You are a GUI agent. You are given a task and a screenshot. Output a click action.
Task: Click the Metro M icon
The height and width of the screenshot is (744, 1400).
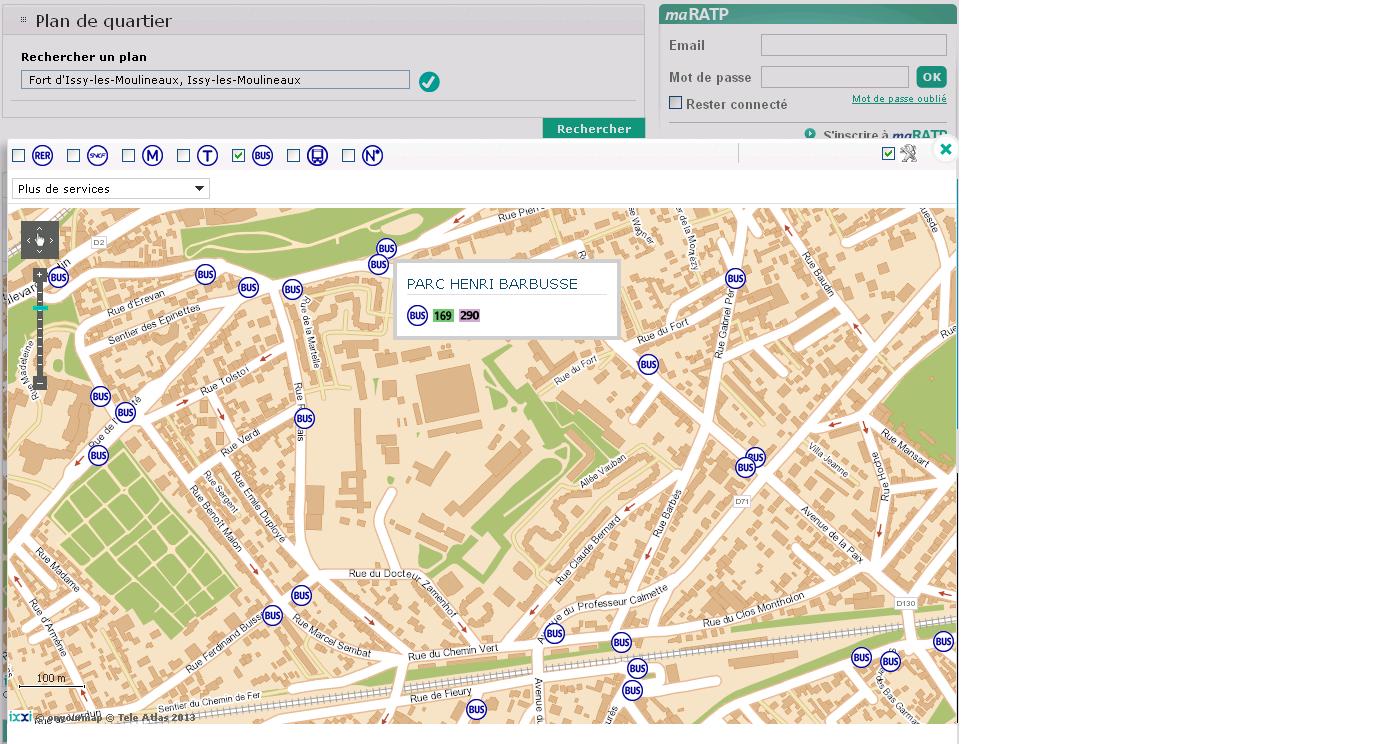click(152, 155)
